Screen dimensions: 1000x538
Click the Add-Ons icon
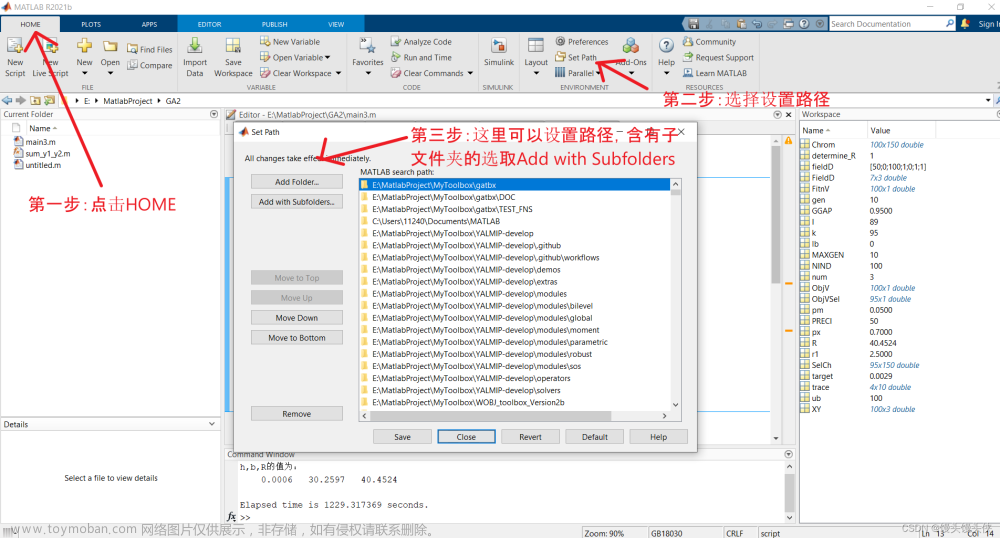[631, 46]
